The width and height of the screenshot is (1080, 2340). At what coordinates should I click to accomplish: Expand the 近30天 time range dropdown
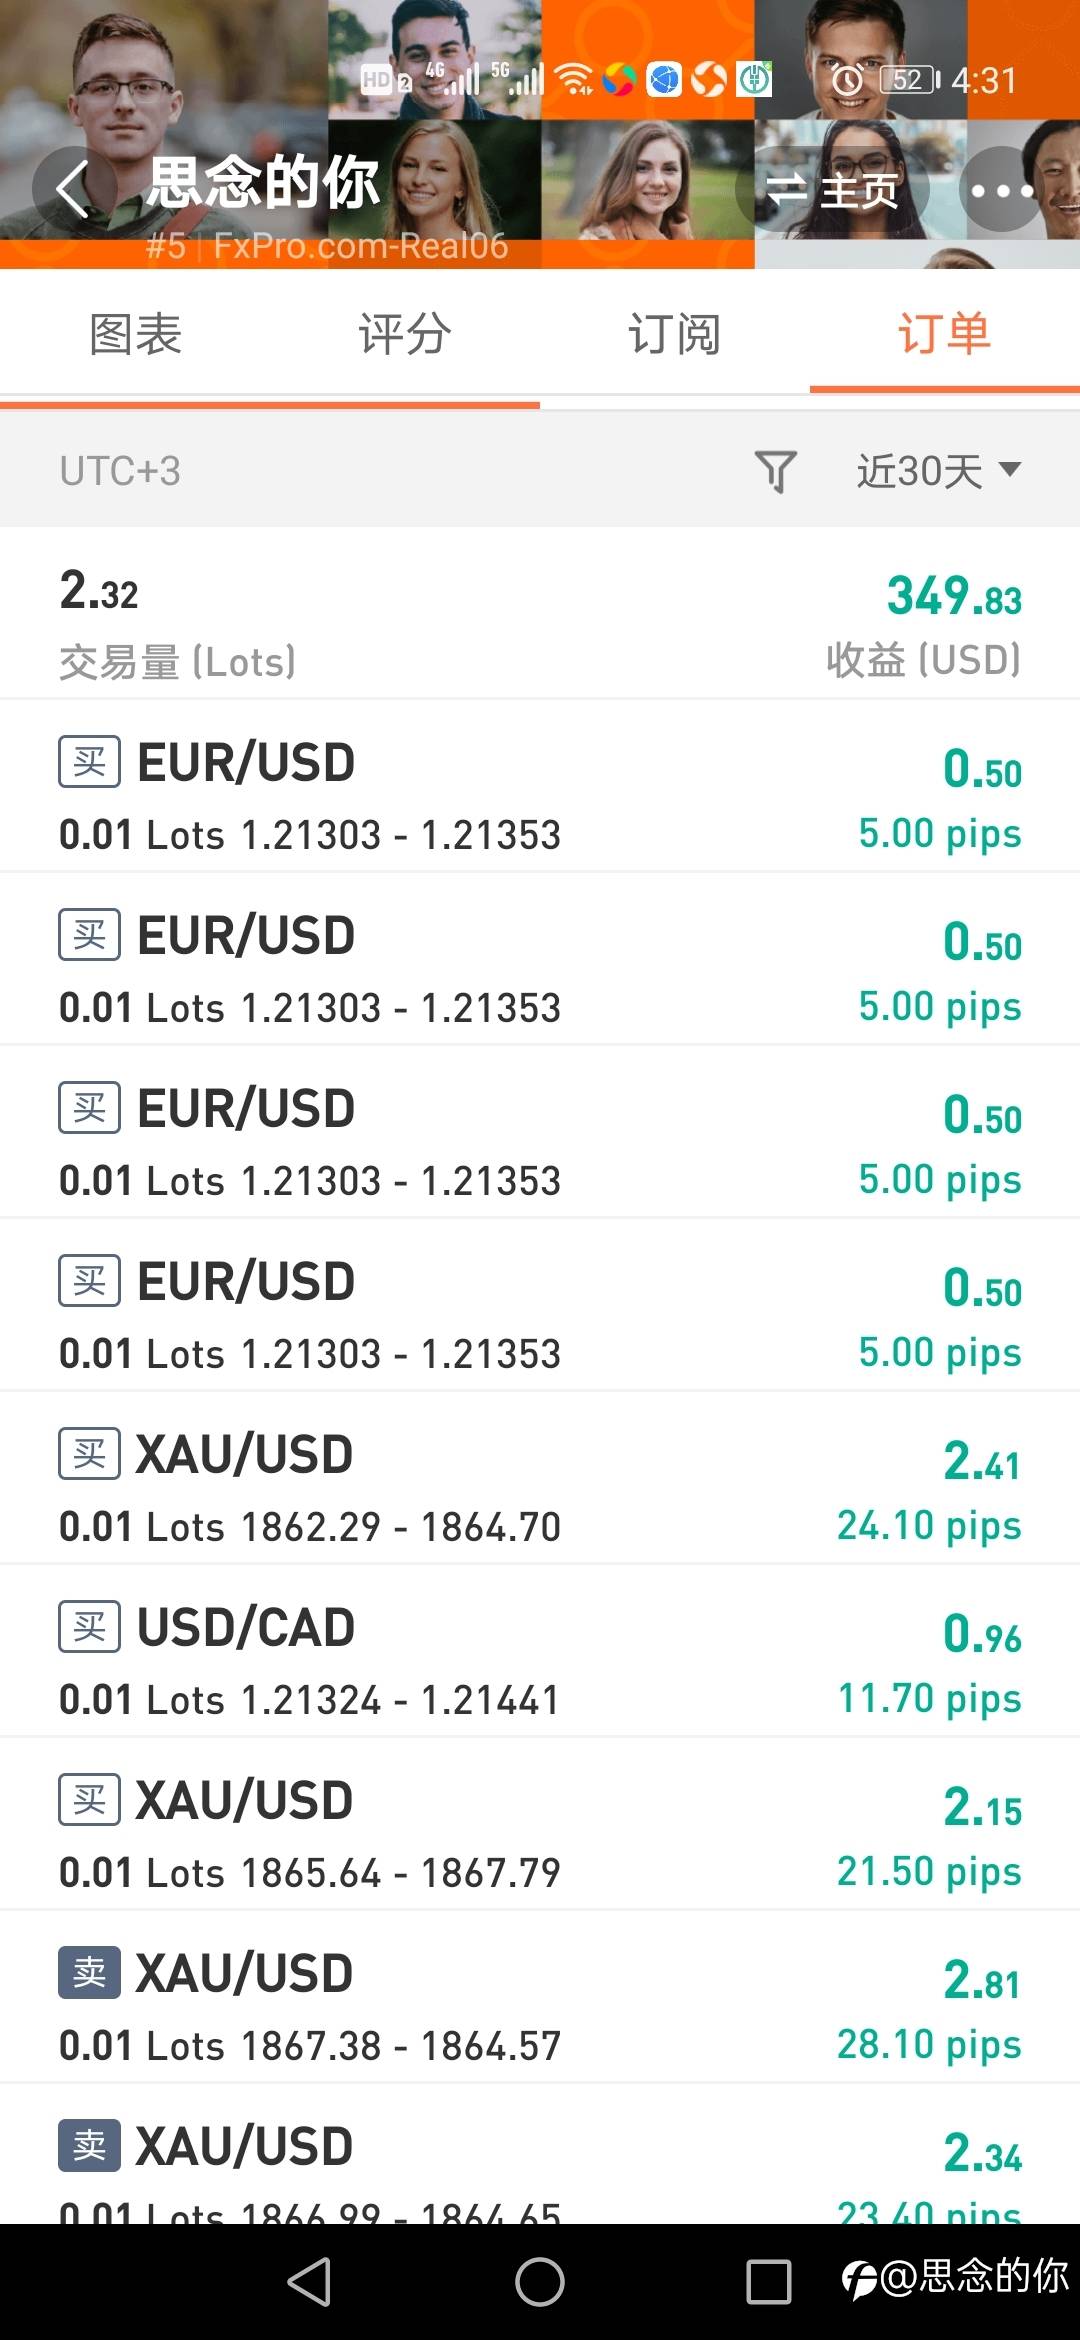938,471
